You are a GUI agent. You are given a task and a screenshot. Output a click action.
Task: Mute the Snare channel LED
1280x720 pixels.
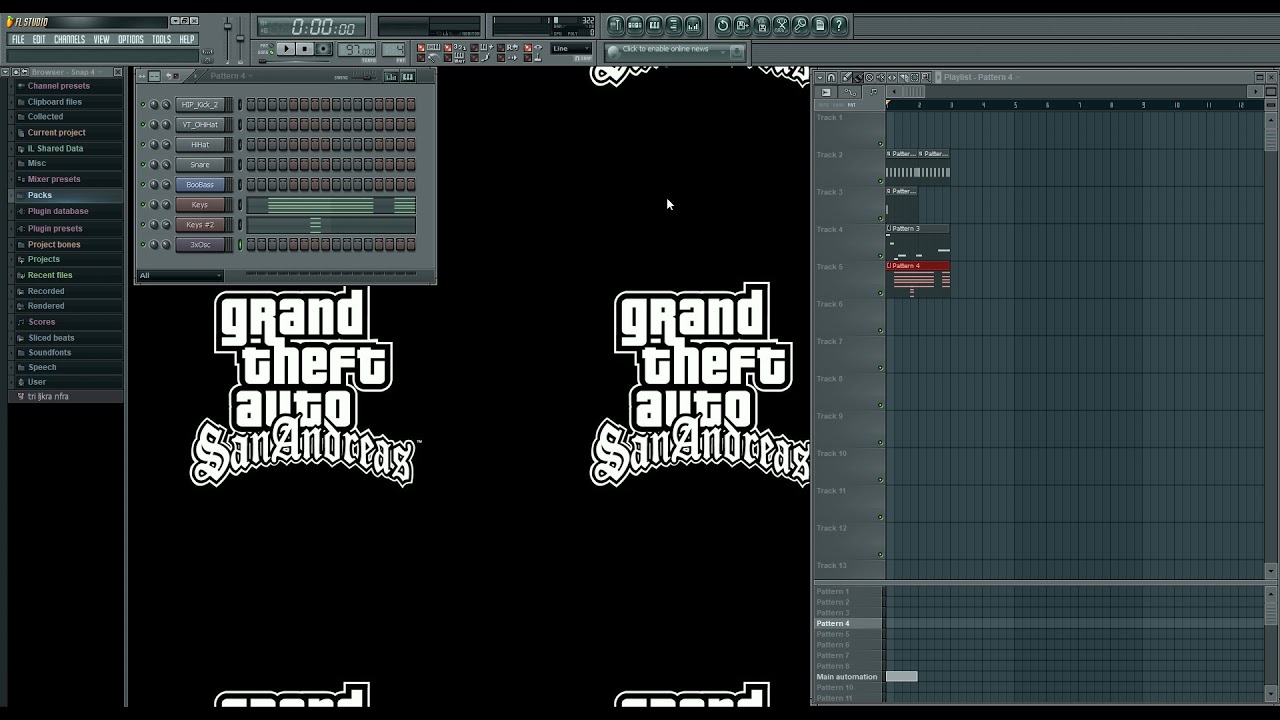[143, 165]
